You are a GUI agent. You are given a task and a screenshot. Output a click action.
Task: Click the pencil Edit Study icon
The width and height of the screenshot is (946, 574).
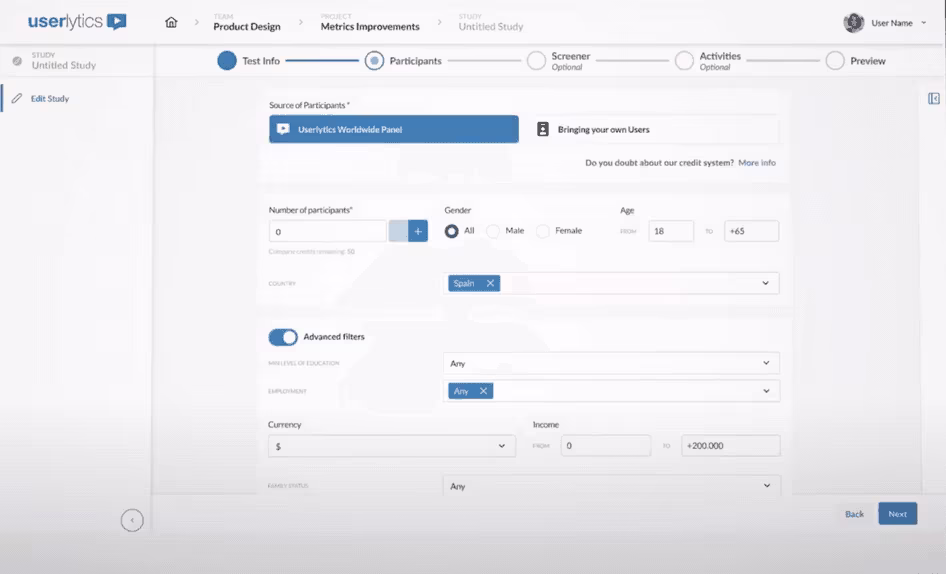click(17, 98)
